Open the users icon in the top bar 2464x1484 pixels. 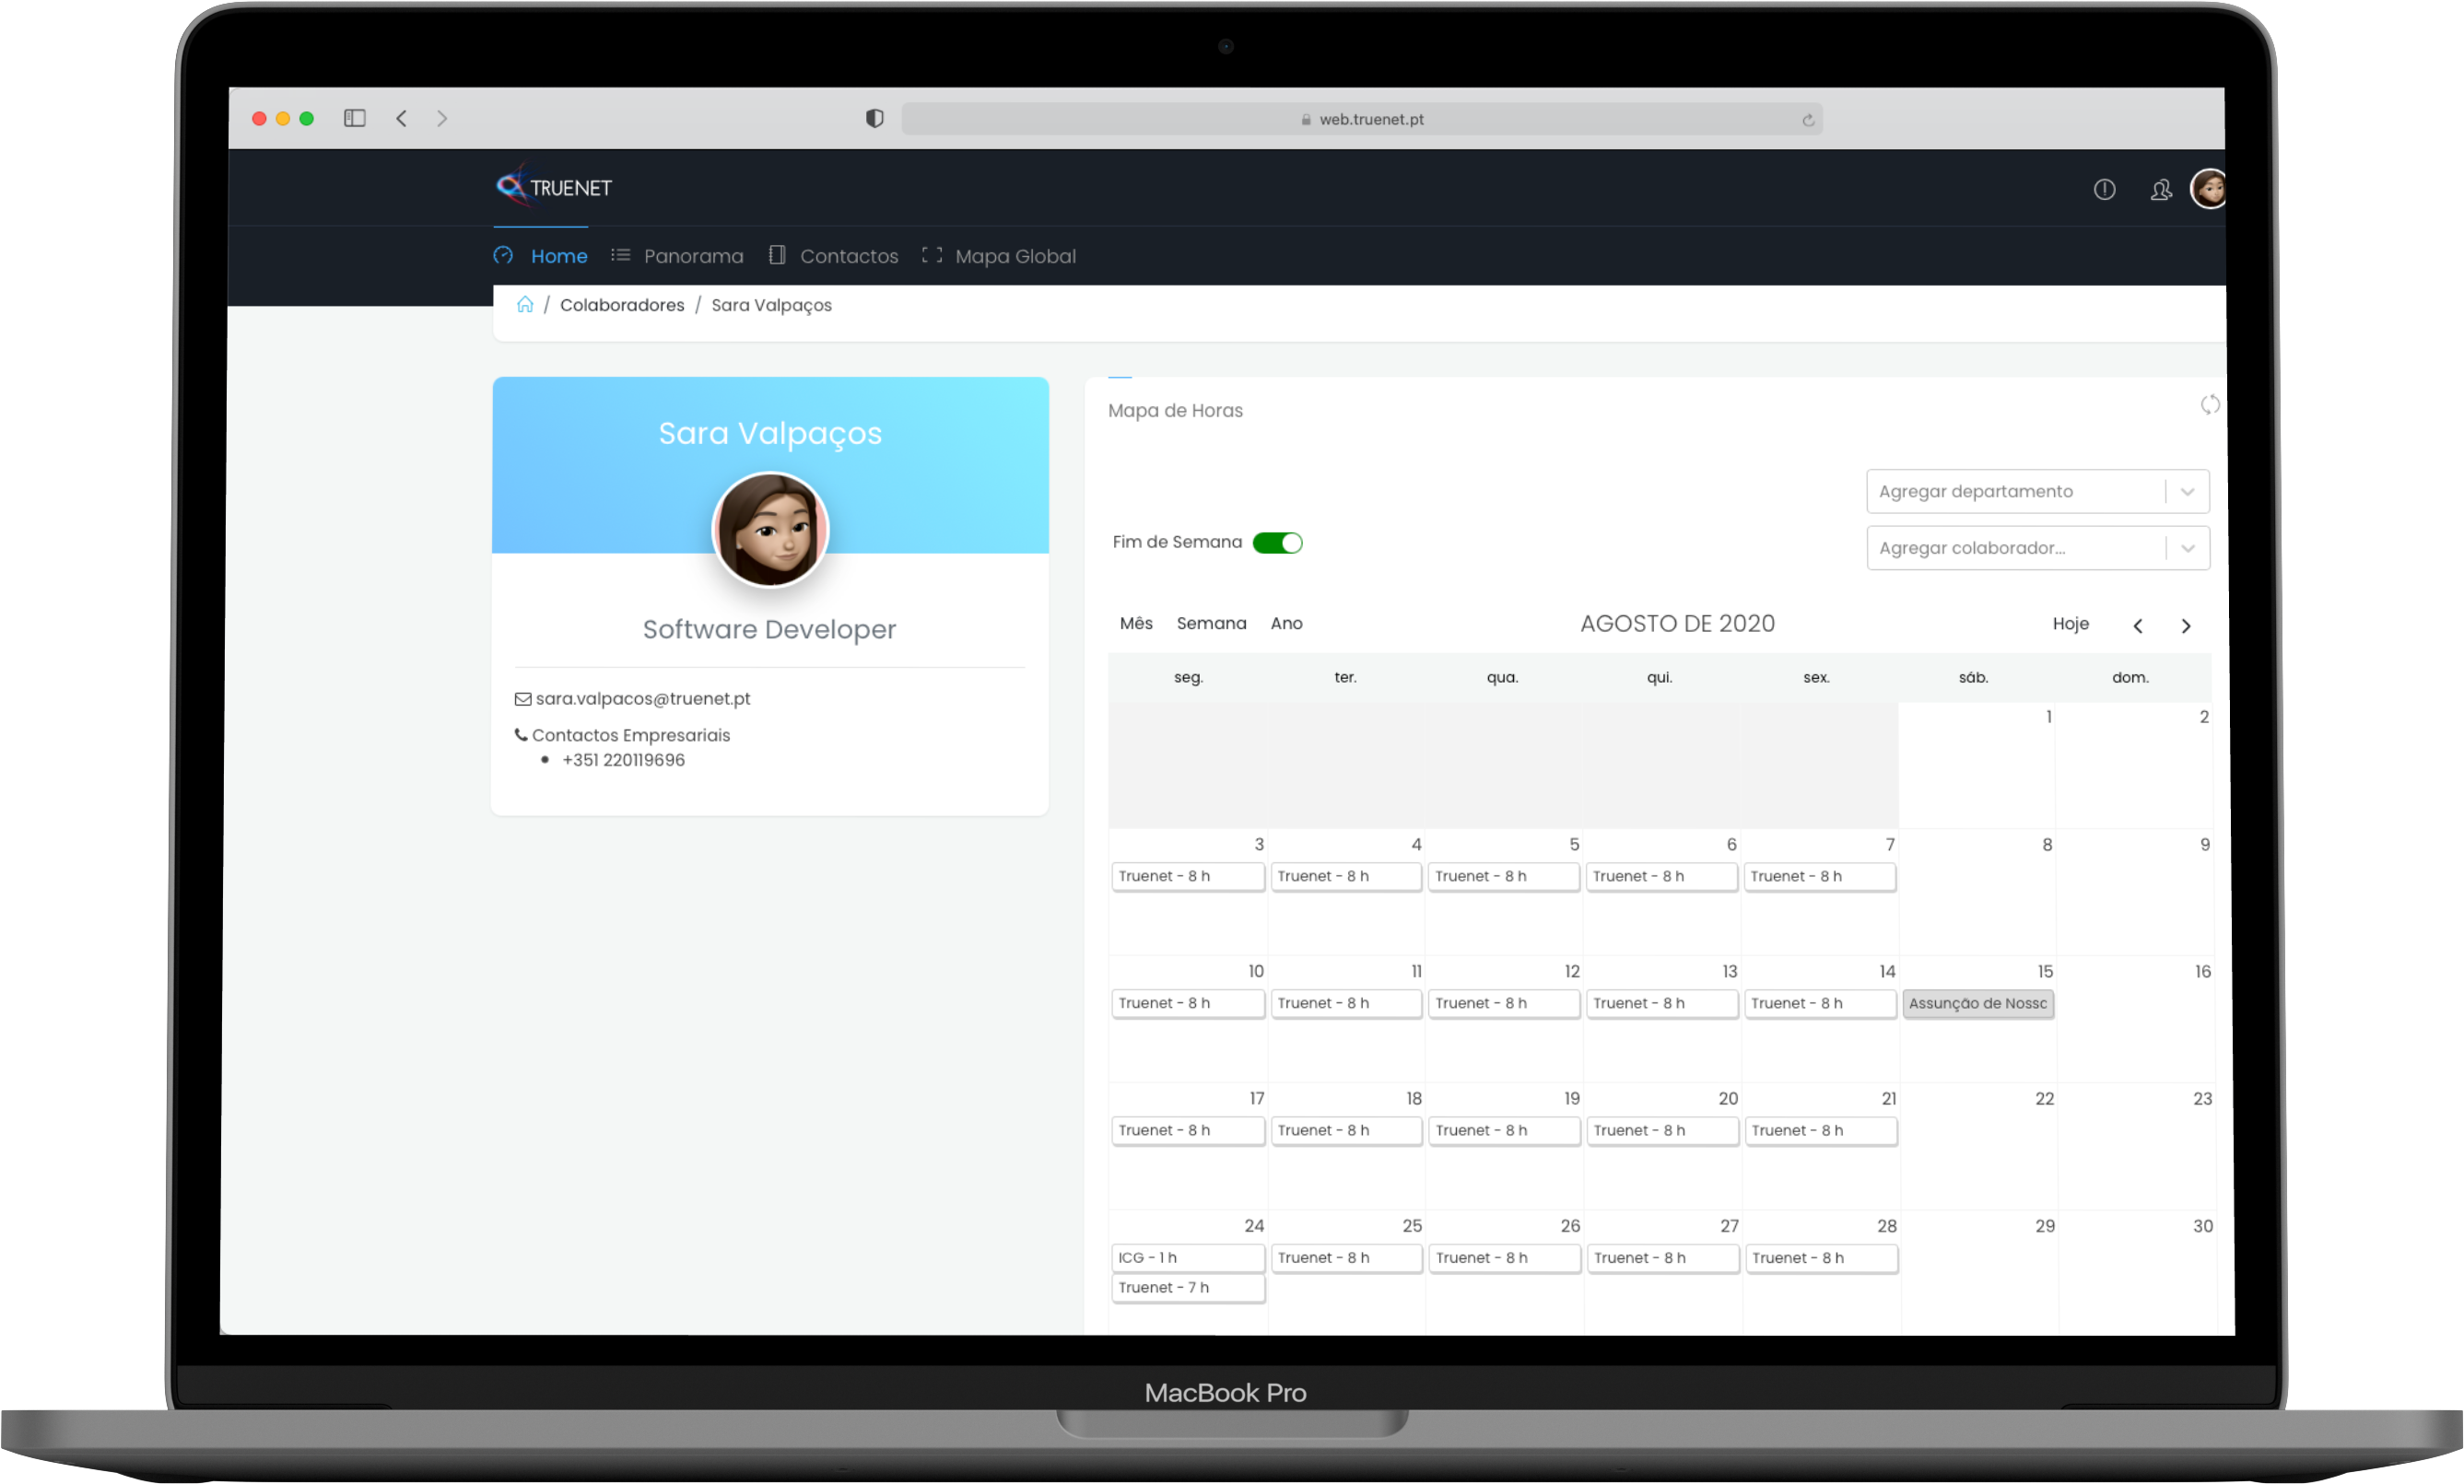click(x=2160, y=189)
